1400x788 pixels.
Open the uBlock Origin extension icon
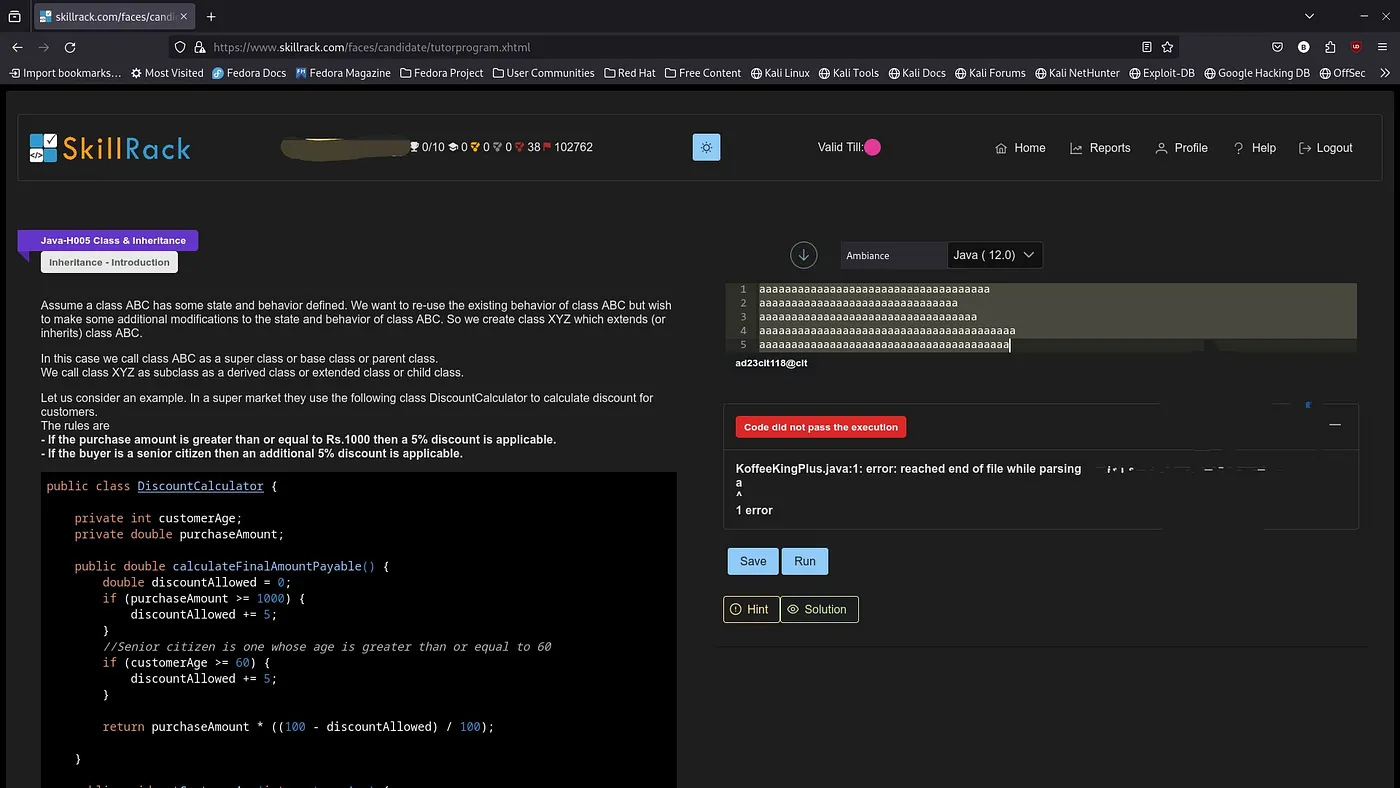click(x=1356, y=47)
